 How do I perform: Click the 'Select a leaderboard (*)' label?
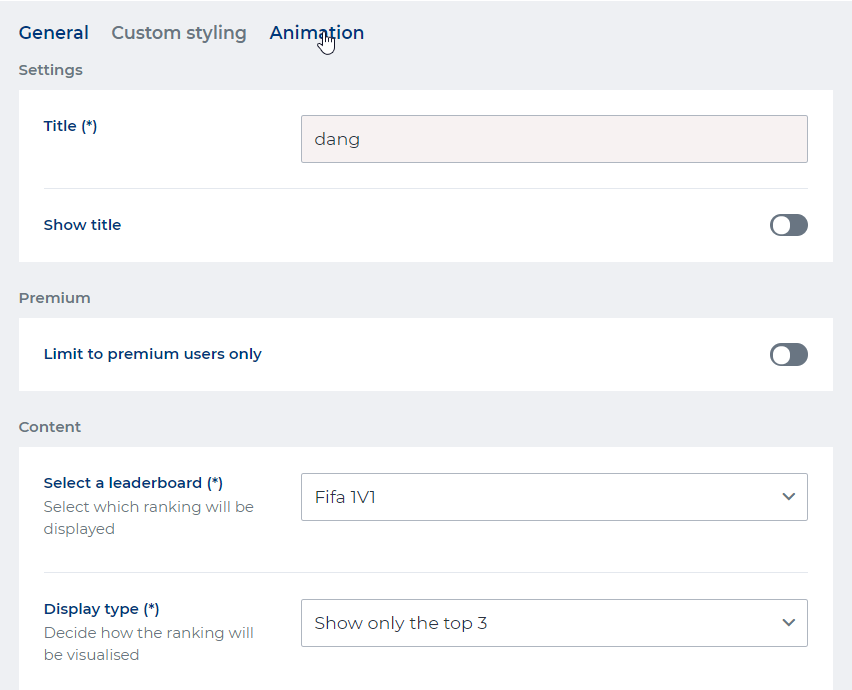[x=133, y=483]
